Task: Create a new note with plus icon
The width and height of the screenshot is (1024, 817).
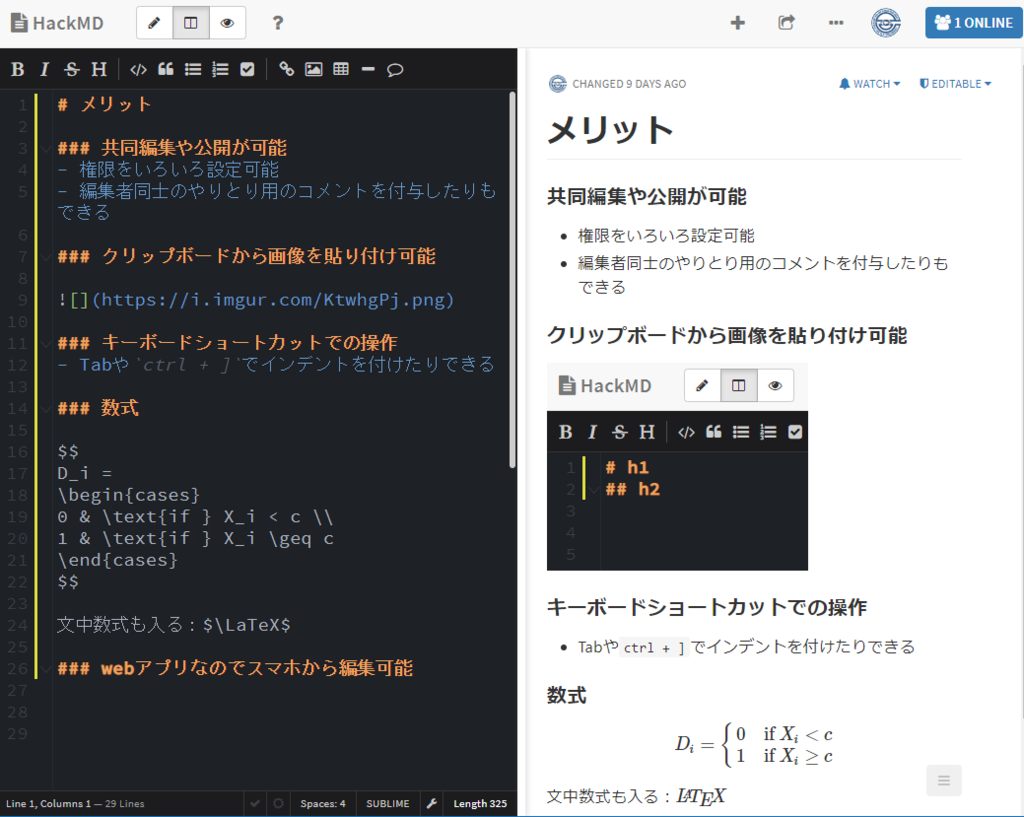Action: click(x=737, y=23)
